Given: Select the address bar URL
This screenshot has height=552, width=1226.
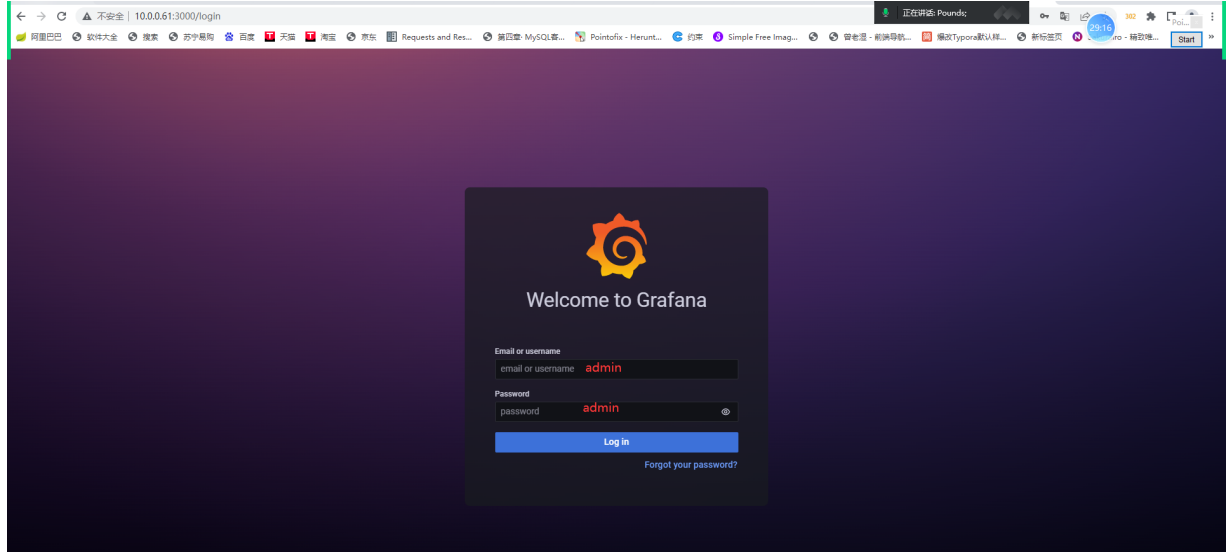Looking at the screenshot, I should tap(178, 16).
